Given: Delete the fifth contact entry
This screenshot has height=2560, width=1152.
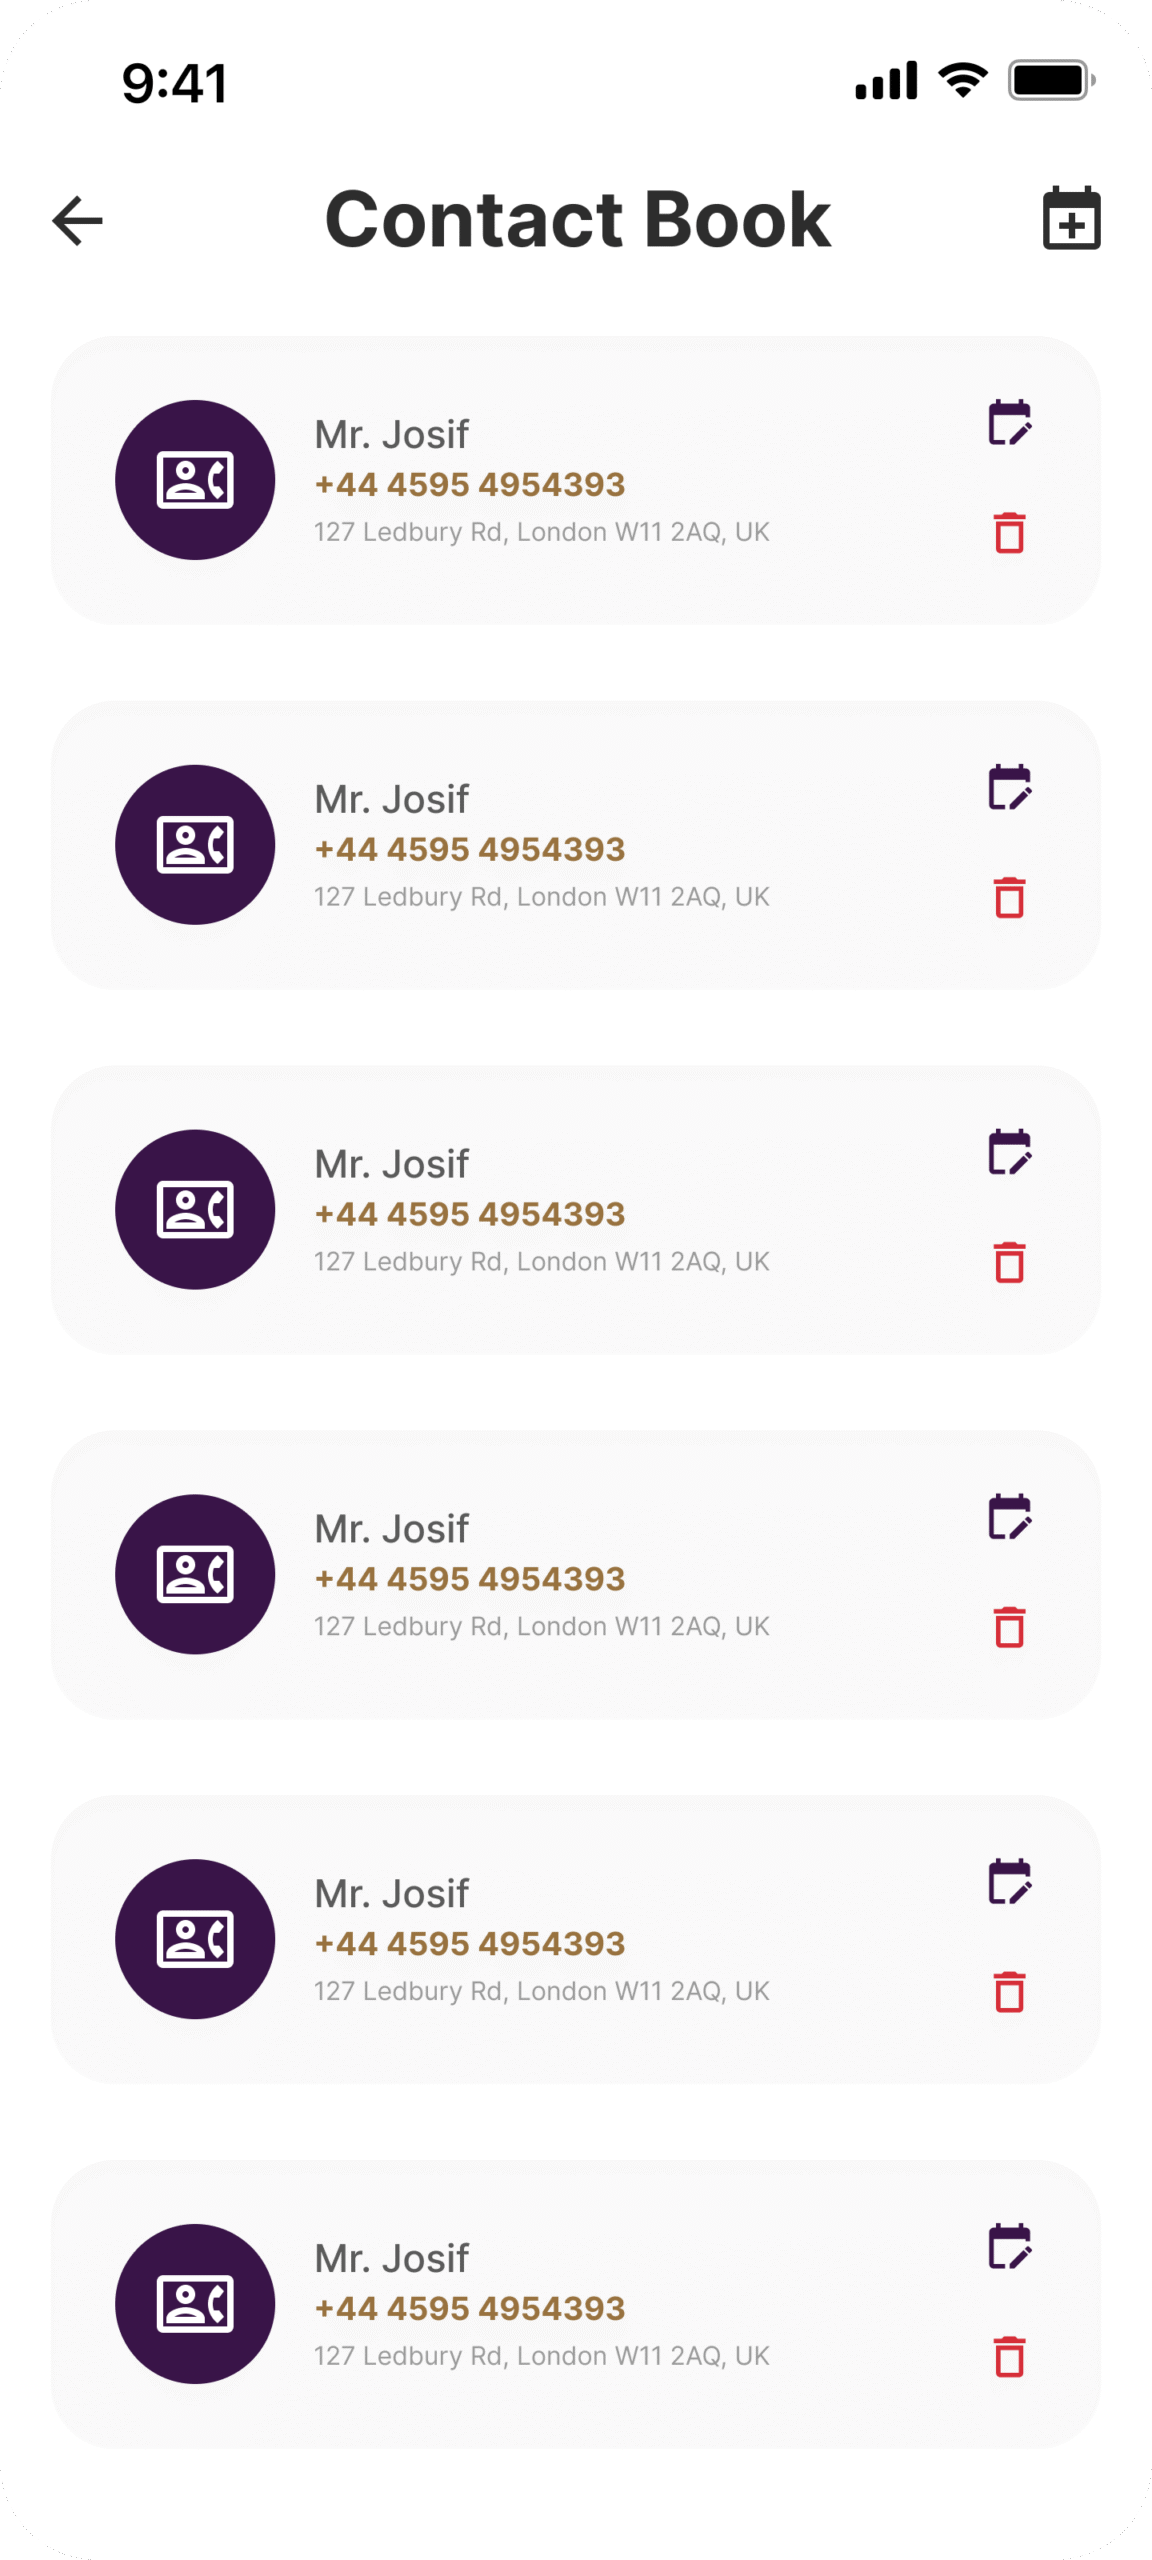Looking at the screenshot, I should (1009, 1992).
